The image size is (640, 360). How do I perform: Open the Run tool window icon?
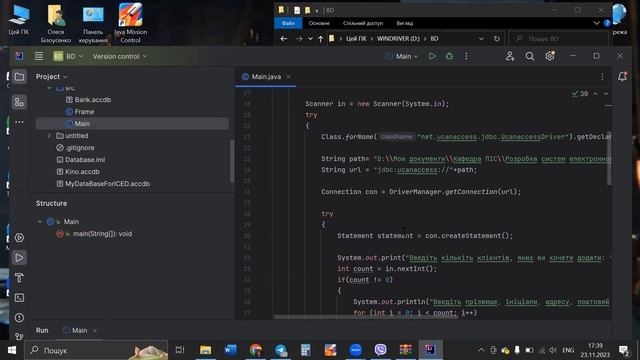click(19, 258)
